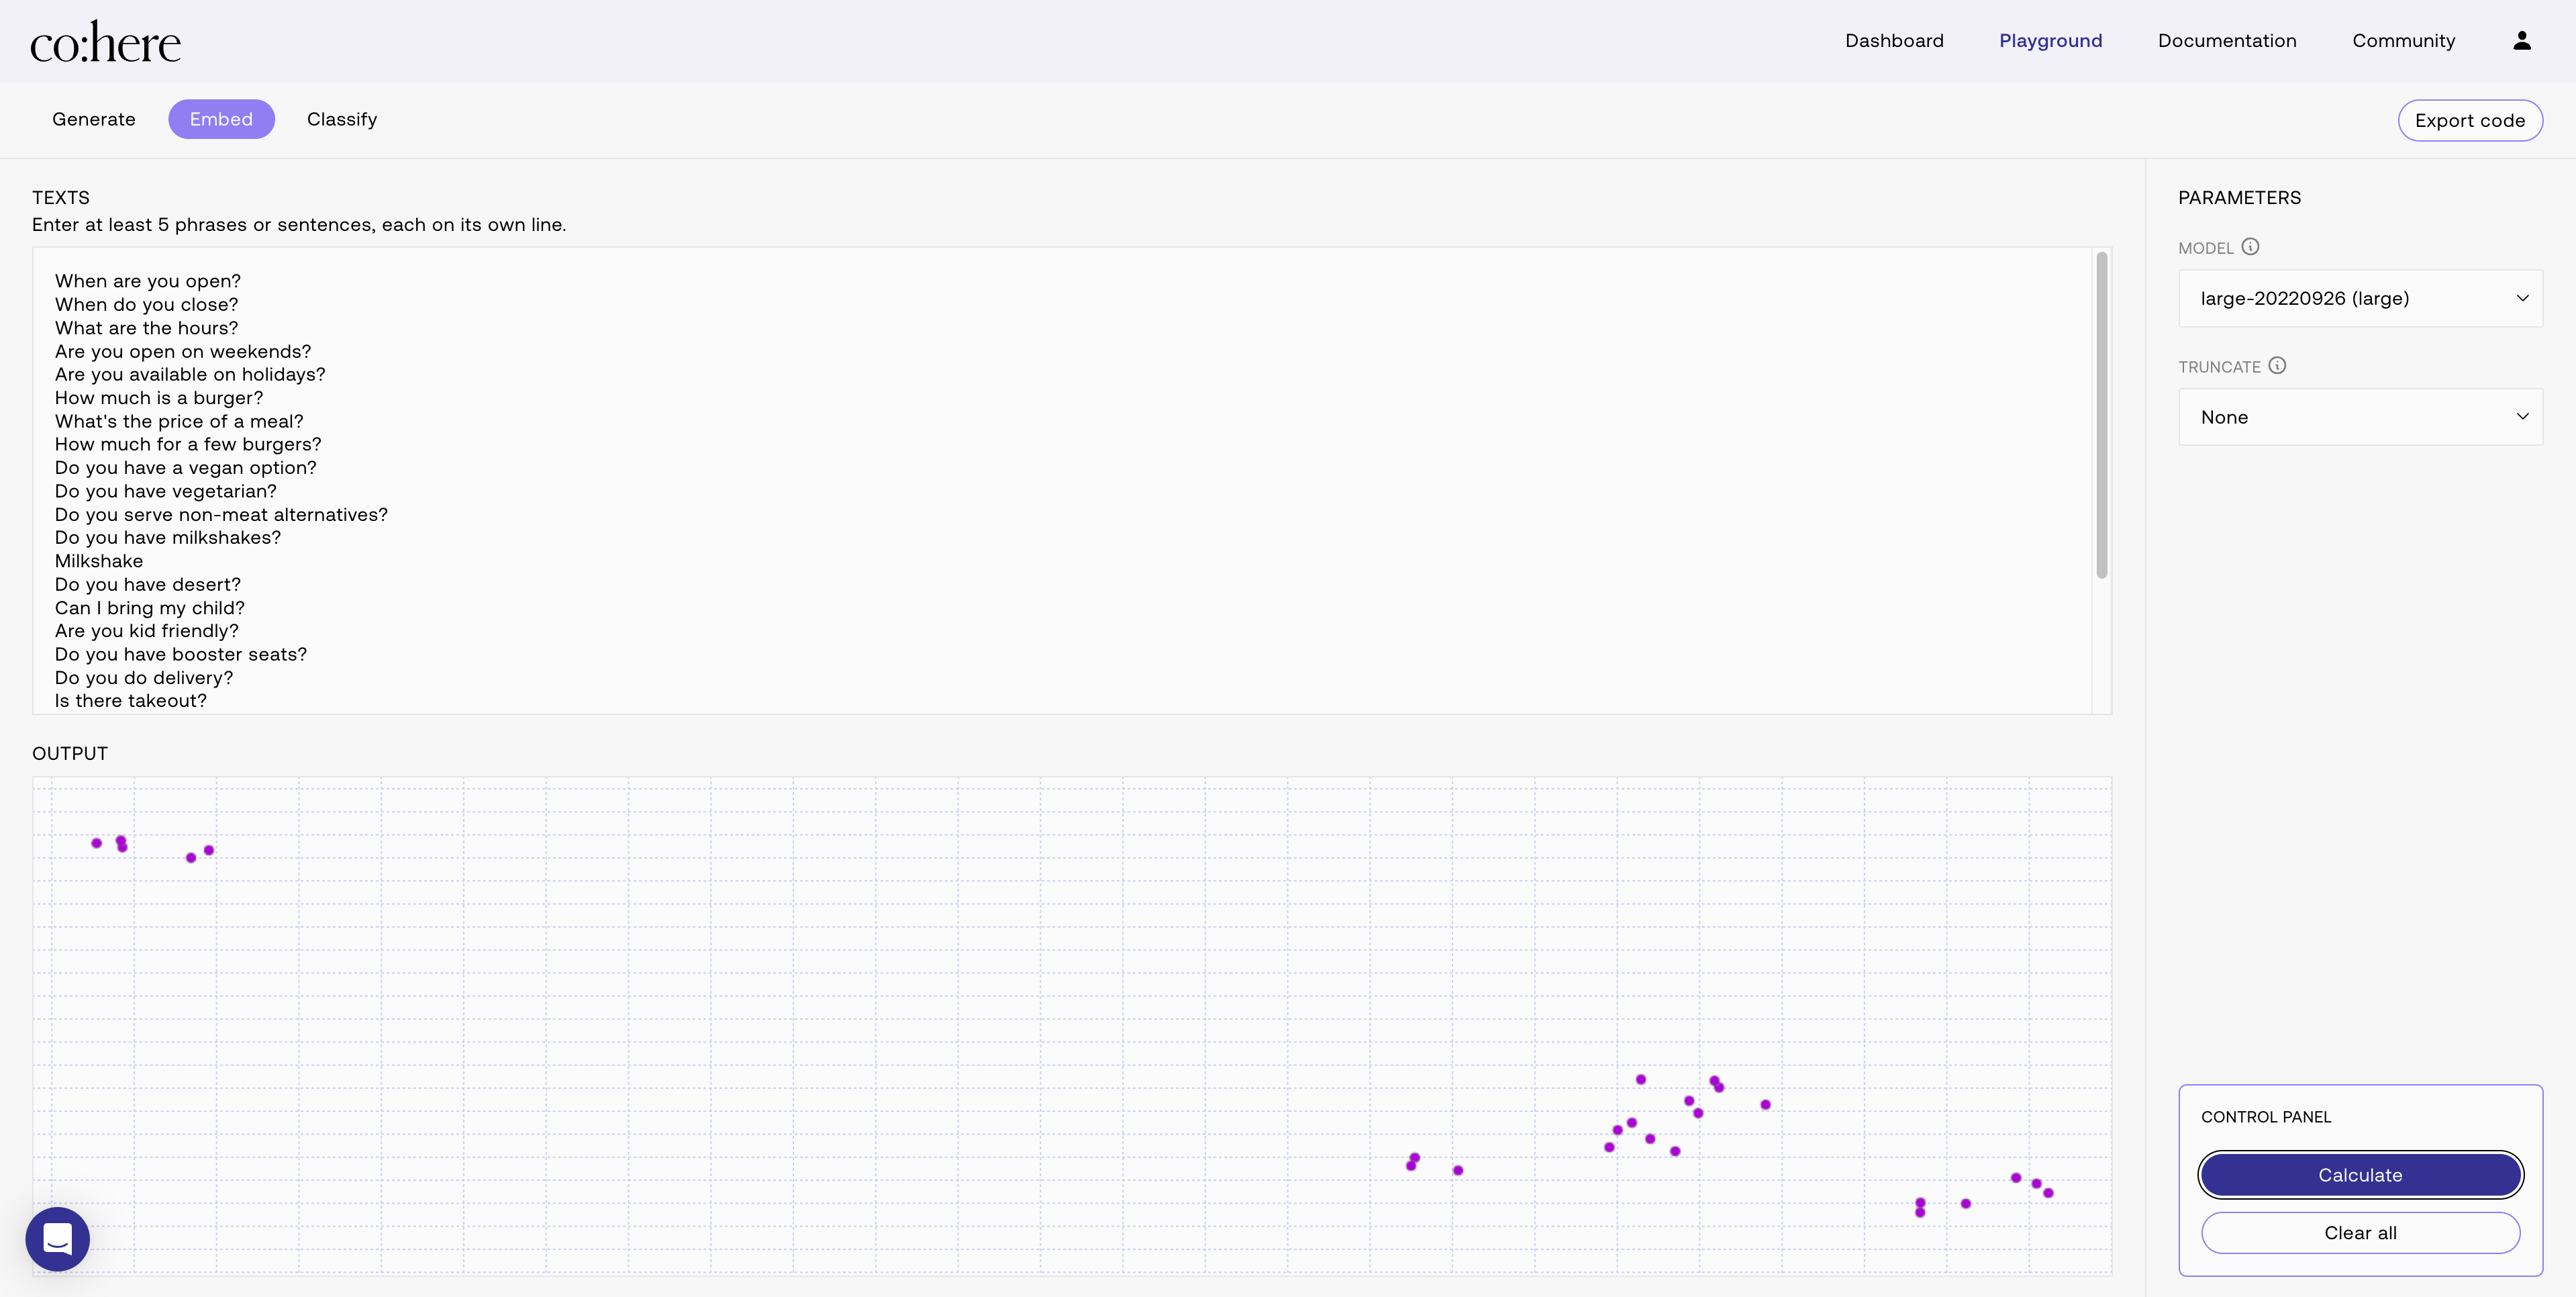
Task: Expand the Truncate None dropdown
Action: point(2359,417)
